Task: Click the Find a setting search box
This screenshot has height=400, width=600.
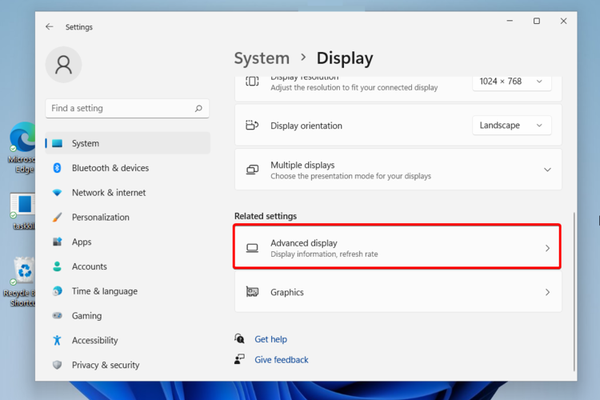Action: [118, 108]
